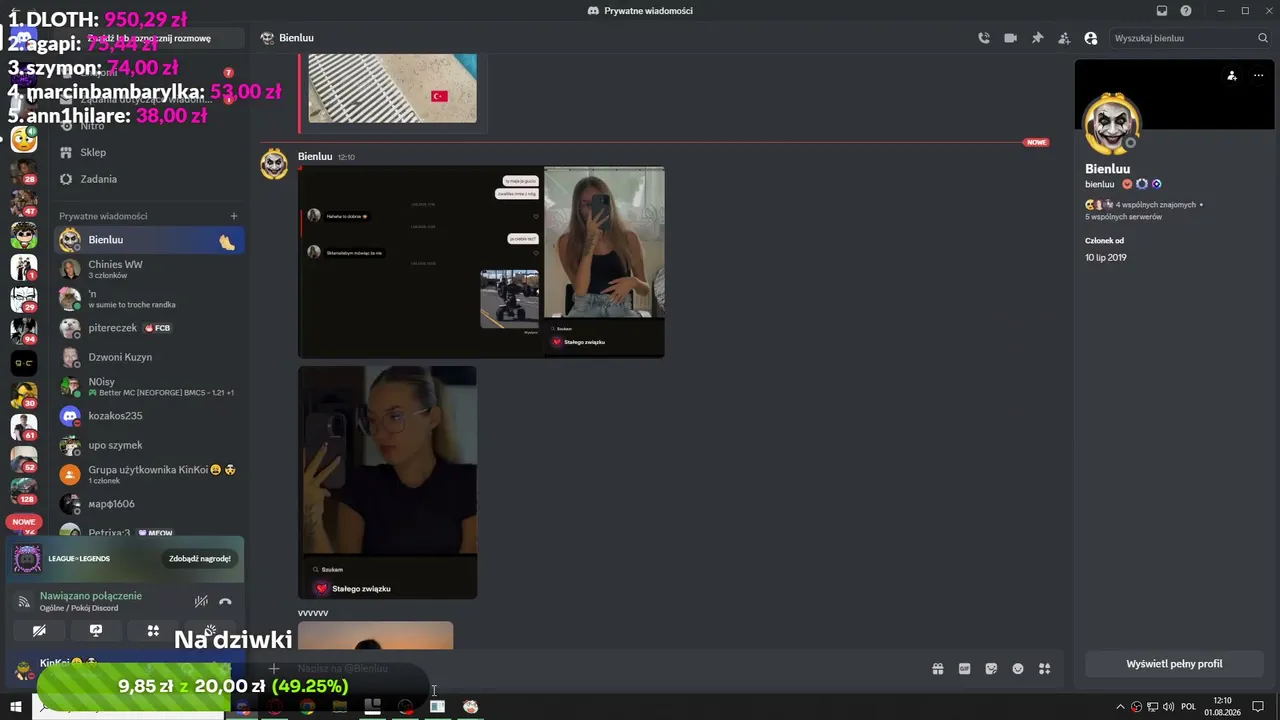Click the attachment plus in message box
The width and height of the screenshot is (1280, 720).
(274, 669)
